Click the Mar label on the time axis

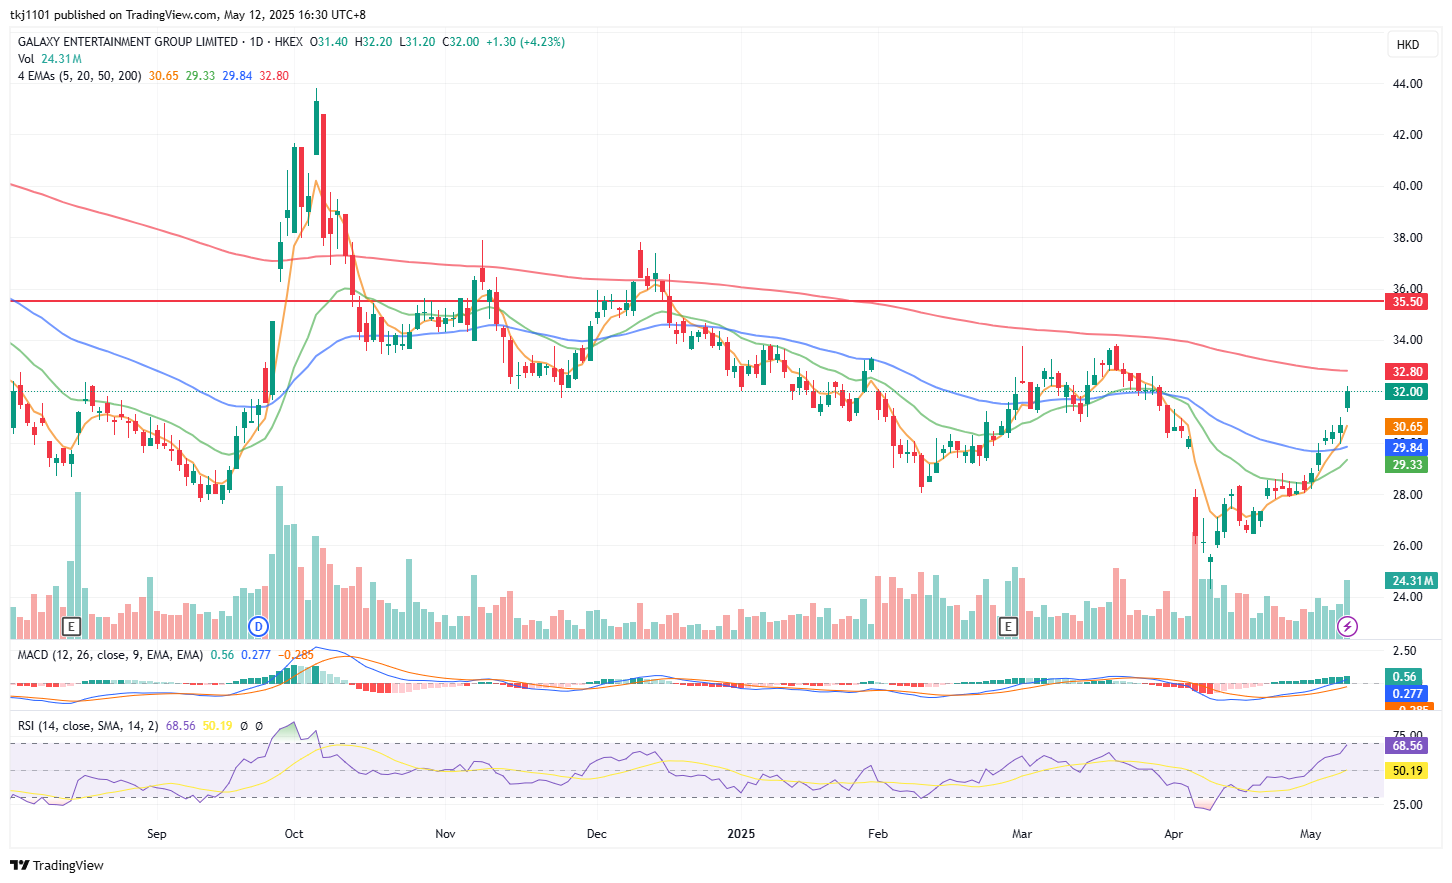point(1022,834)
